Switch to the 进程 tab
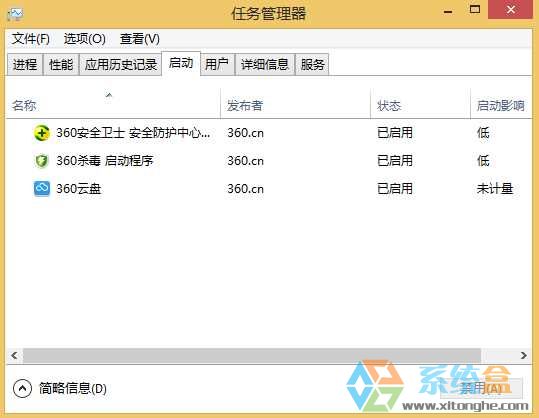539x418 pixels. (25, 64)
